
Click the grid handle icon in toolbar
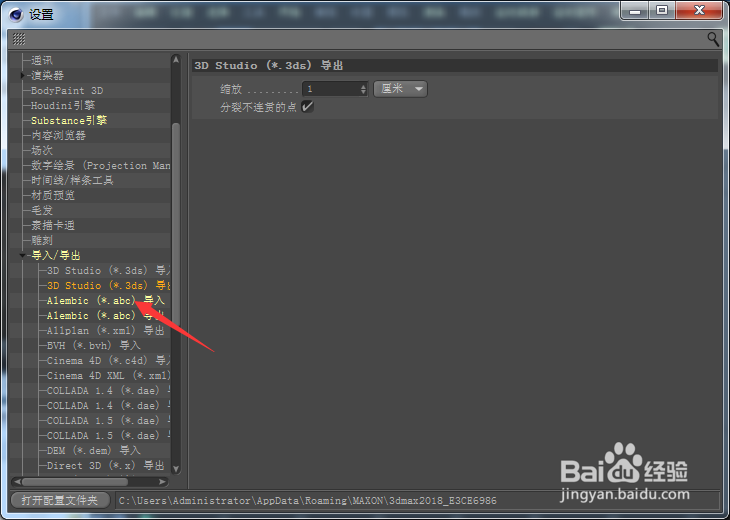(x=19, y=39)
